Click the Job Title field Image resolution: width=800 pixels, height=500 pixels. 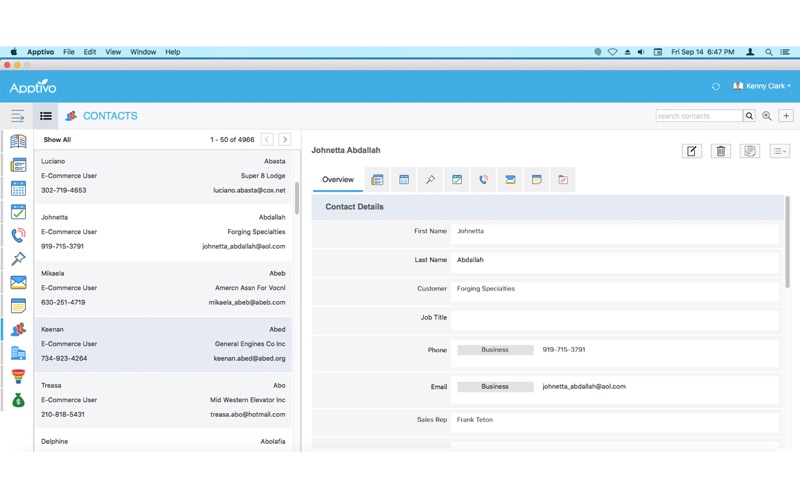pos(615,318)
